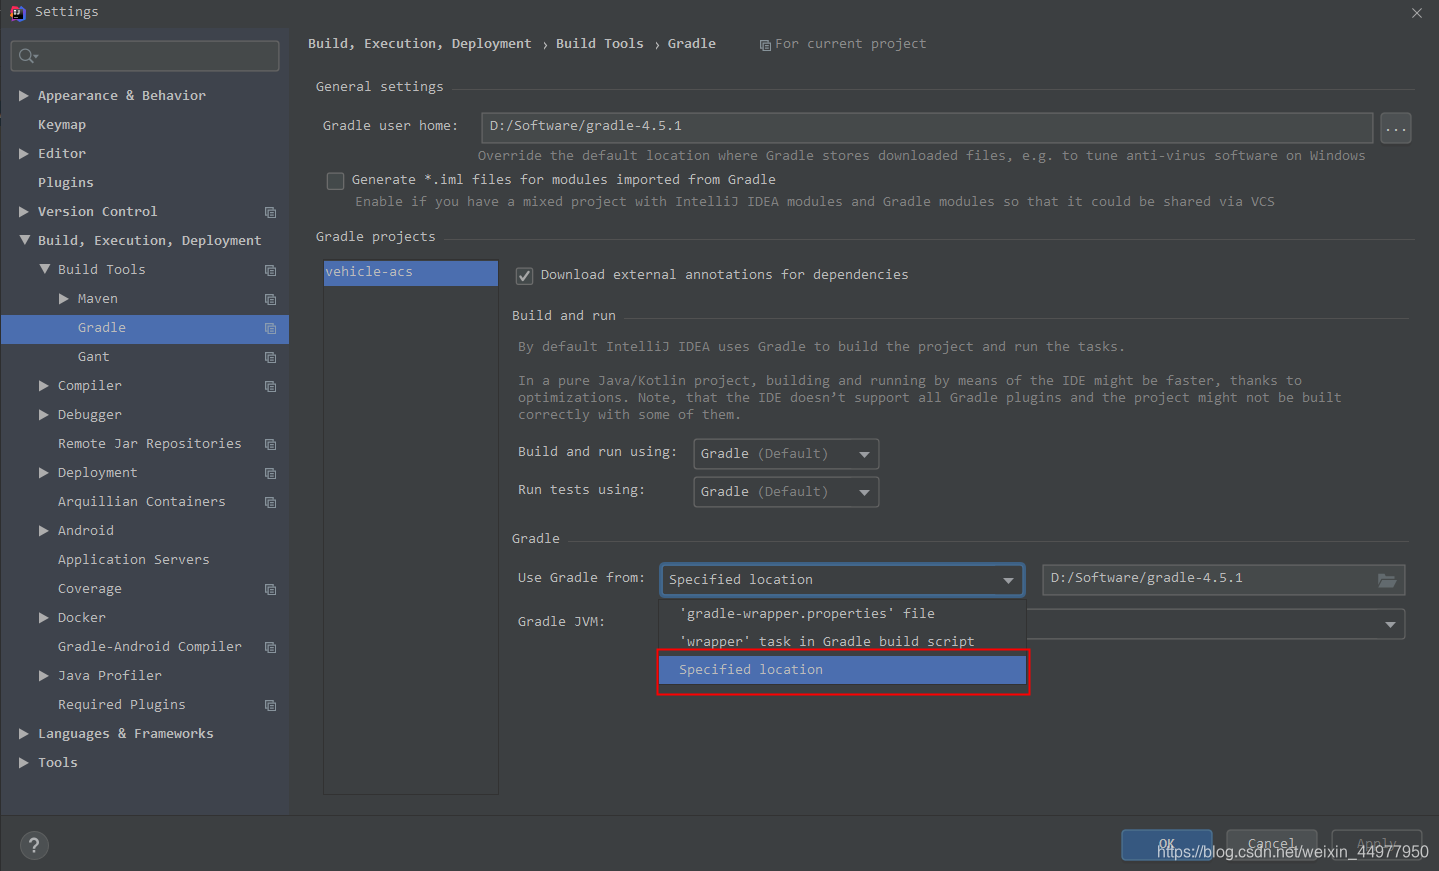Open the Run tests using dropdown
Screen dimensions: 1439x871
786,492
